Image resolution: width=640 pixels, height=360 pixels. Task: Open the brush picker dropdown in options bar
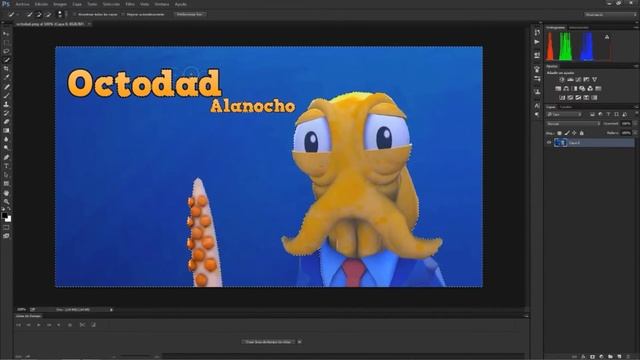point(60,14)
